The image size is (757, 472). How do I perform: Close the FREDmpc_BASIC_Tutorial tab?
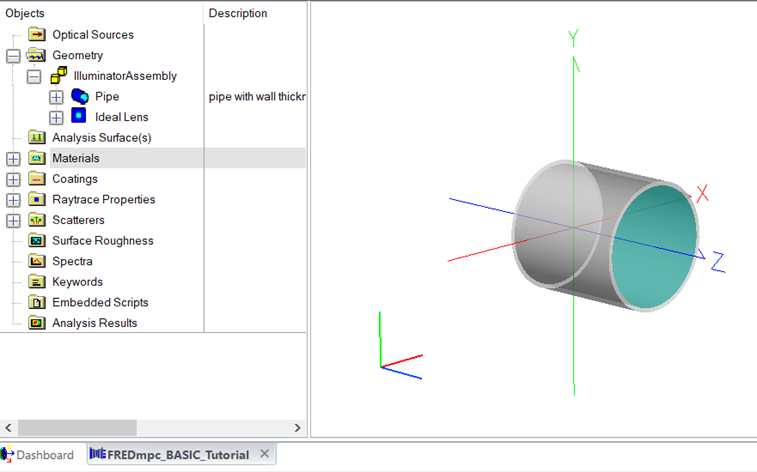click(265, 454)
